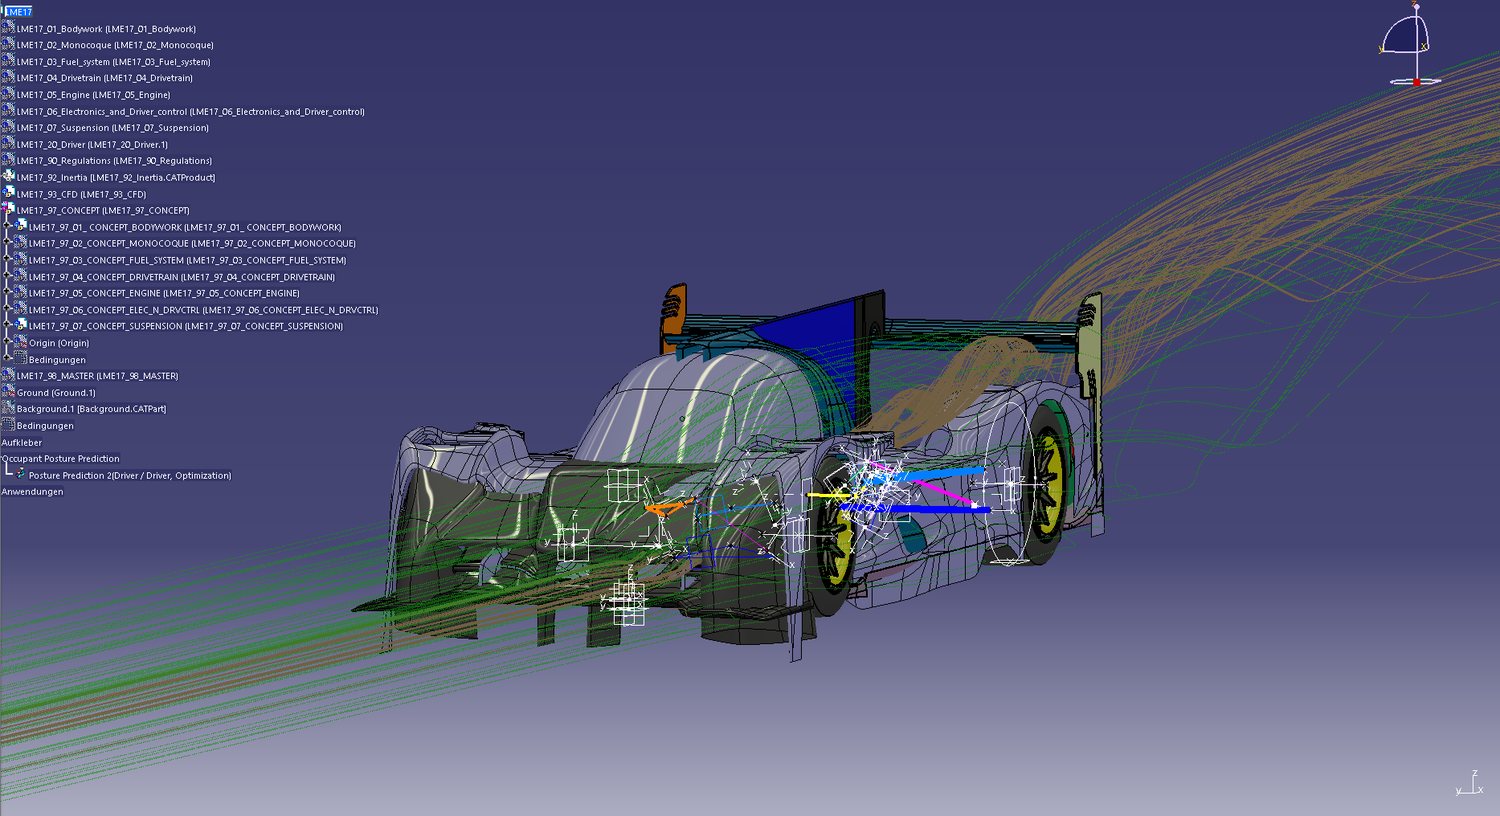Screen dimensions: 1500x816
Task: Select the Occupant Posture Prediction entry
Action: coord(60,459)
